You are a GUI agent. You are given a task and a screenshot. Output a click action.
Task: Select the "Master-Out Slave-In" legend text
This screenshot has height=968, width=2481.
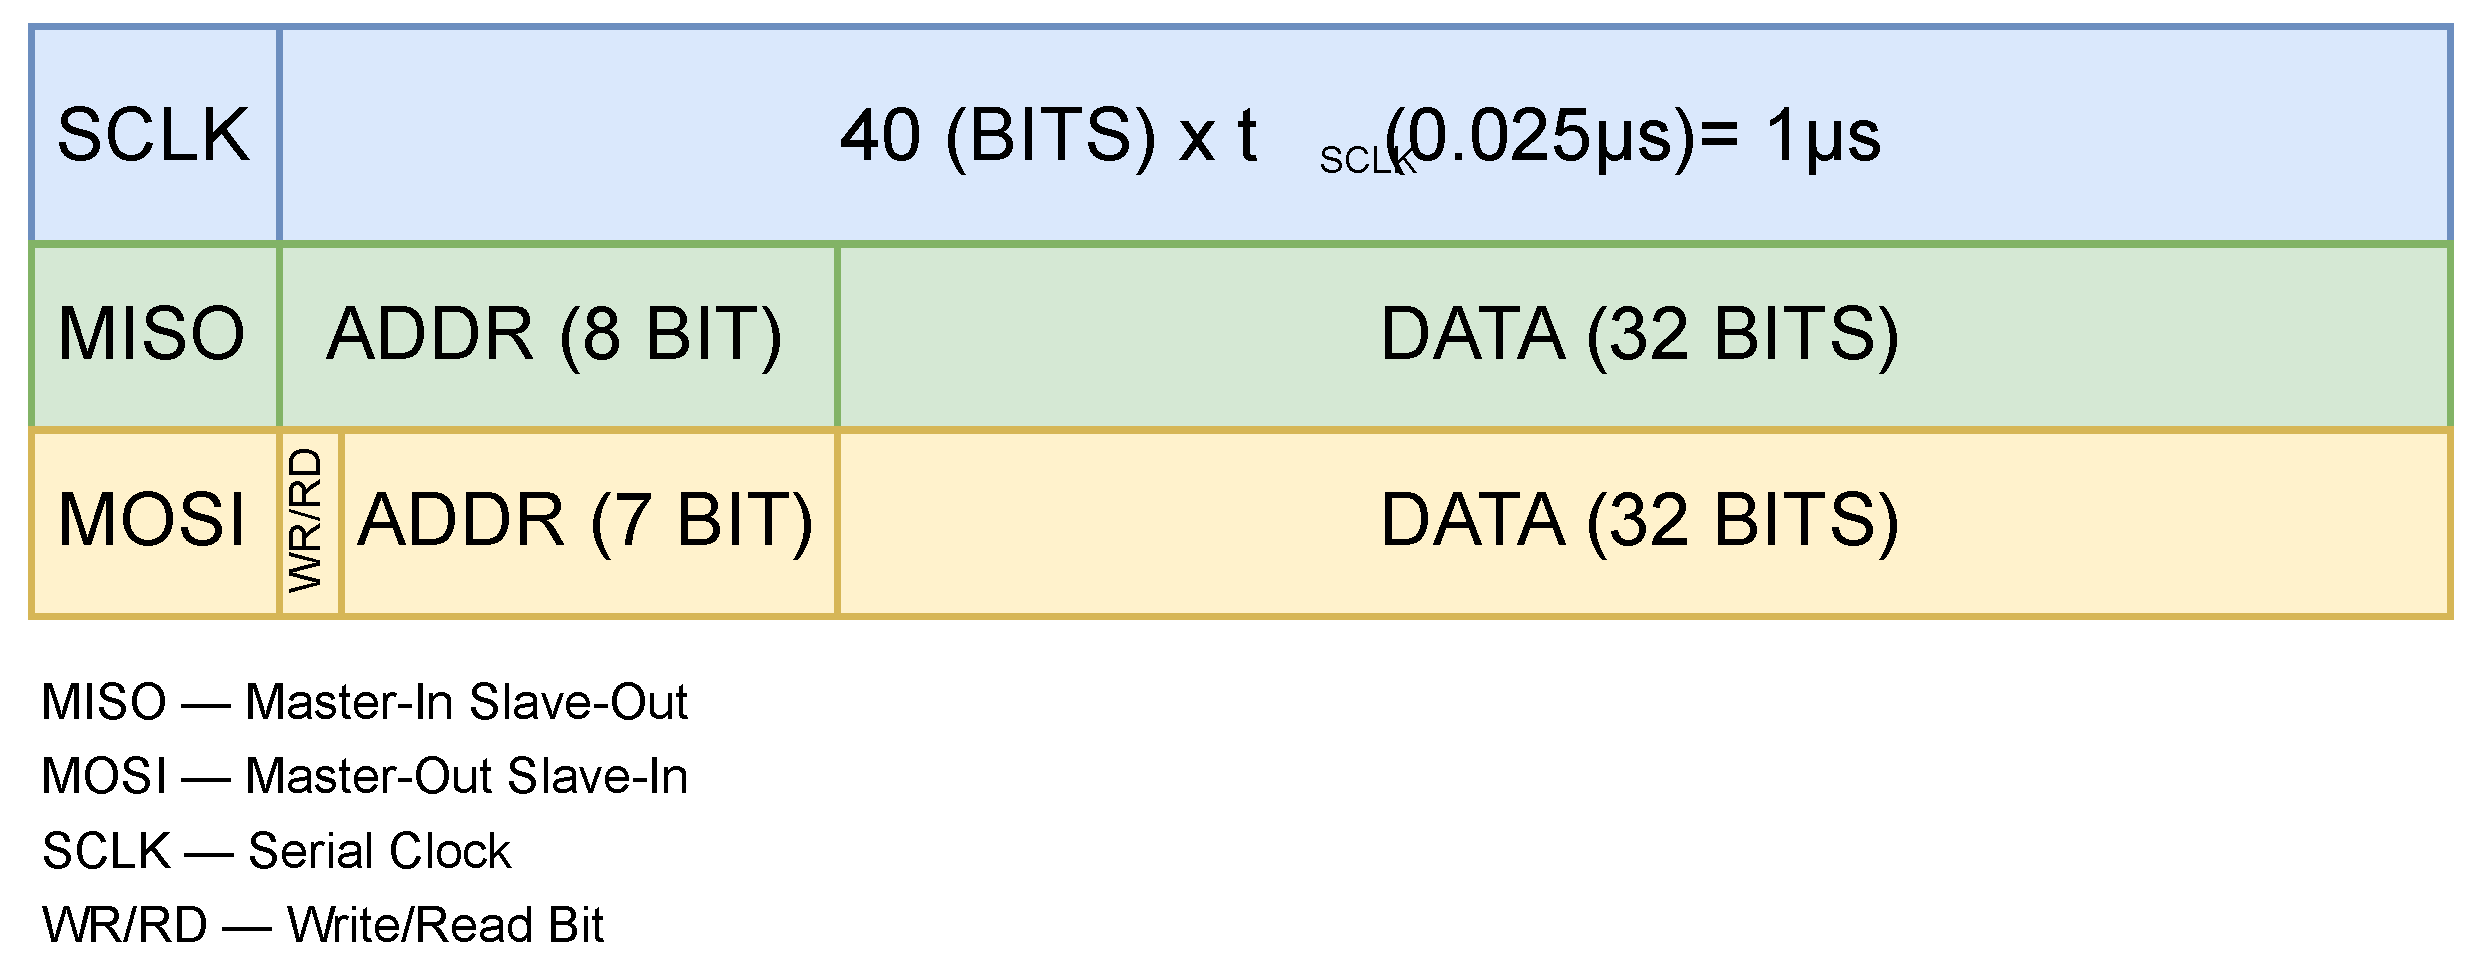[466, 776]
